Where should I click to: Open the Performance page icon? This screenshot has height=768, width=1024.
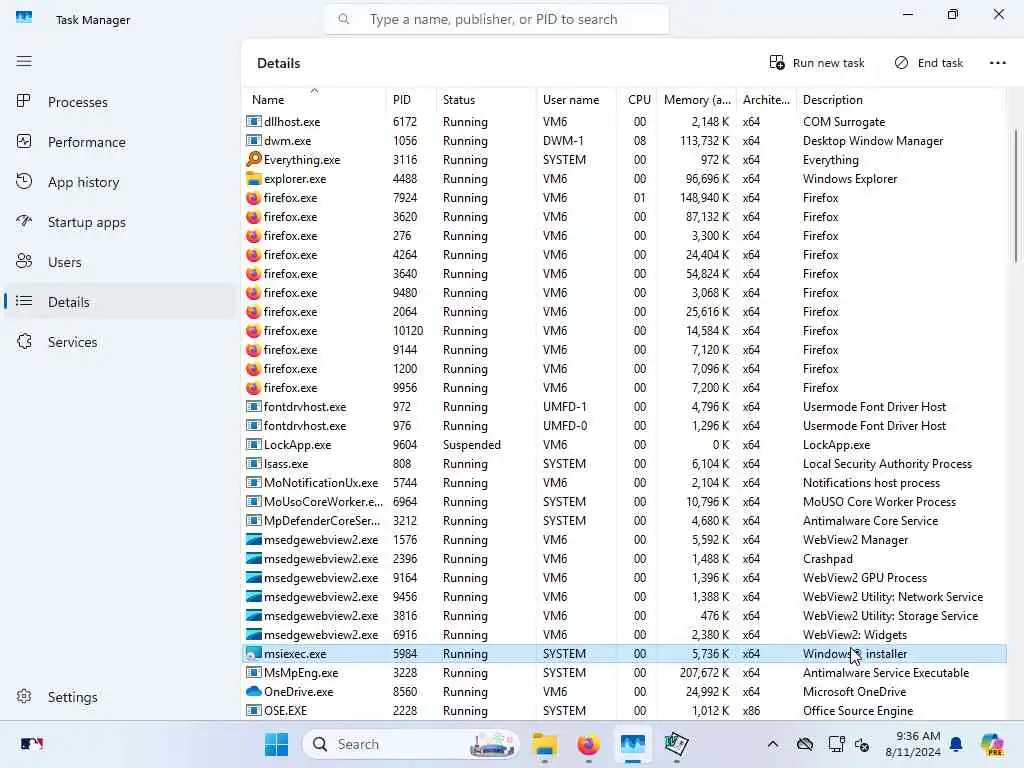(24, 142)
